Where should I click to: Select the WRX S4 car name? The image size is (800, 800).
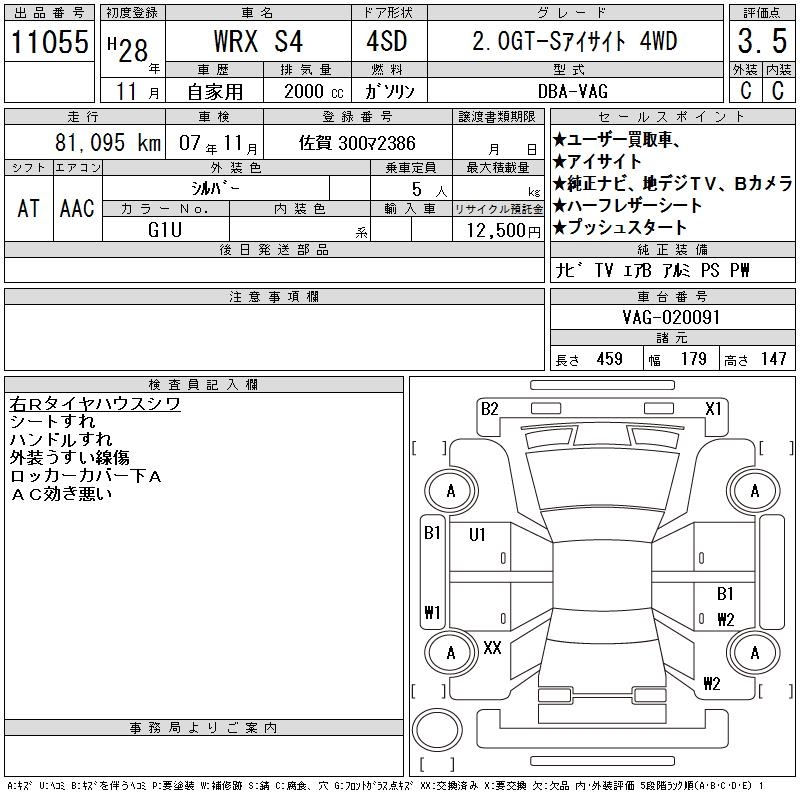(259, 42)
